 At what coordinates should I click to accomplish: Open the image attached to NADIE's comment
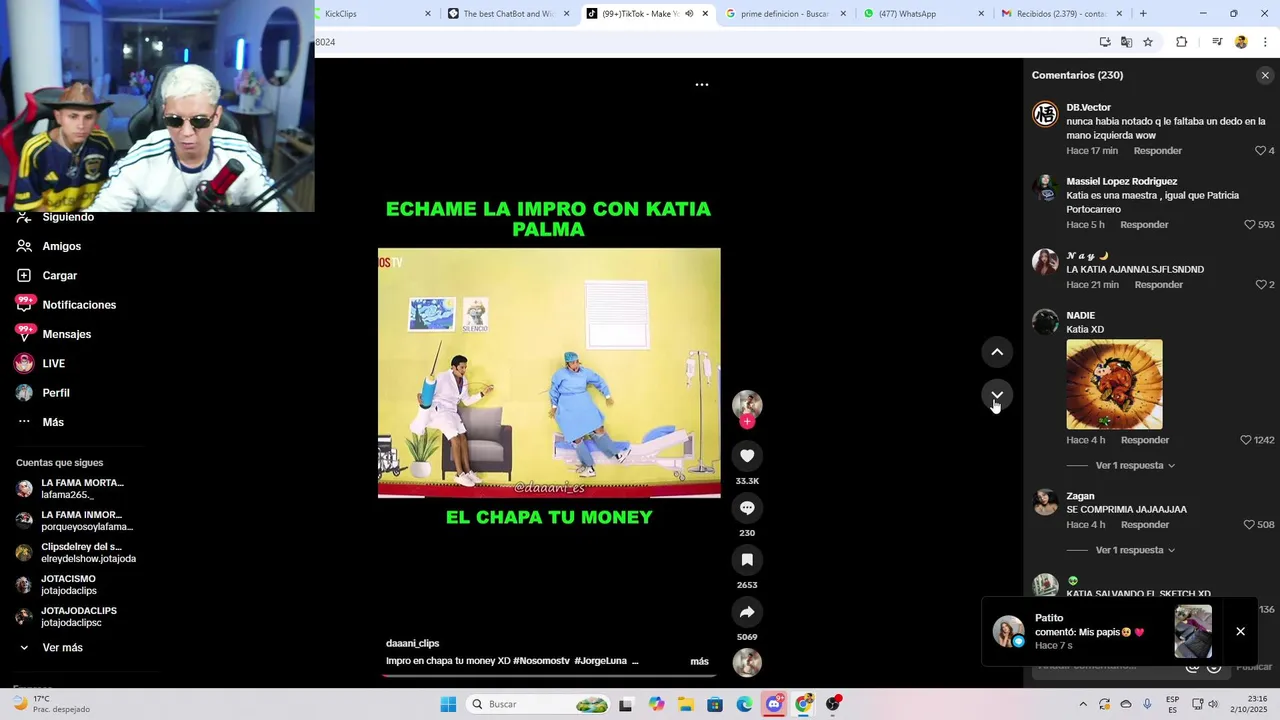pyautogui.click(x=1114, y=385)
